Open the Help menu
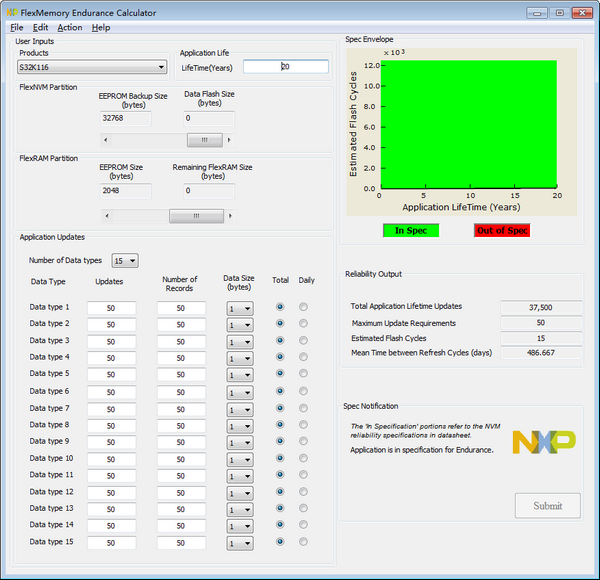Viewport: 600px width, 580px height. 101,27
